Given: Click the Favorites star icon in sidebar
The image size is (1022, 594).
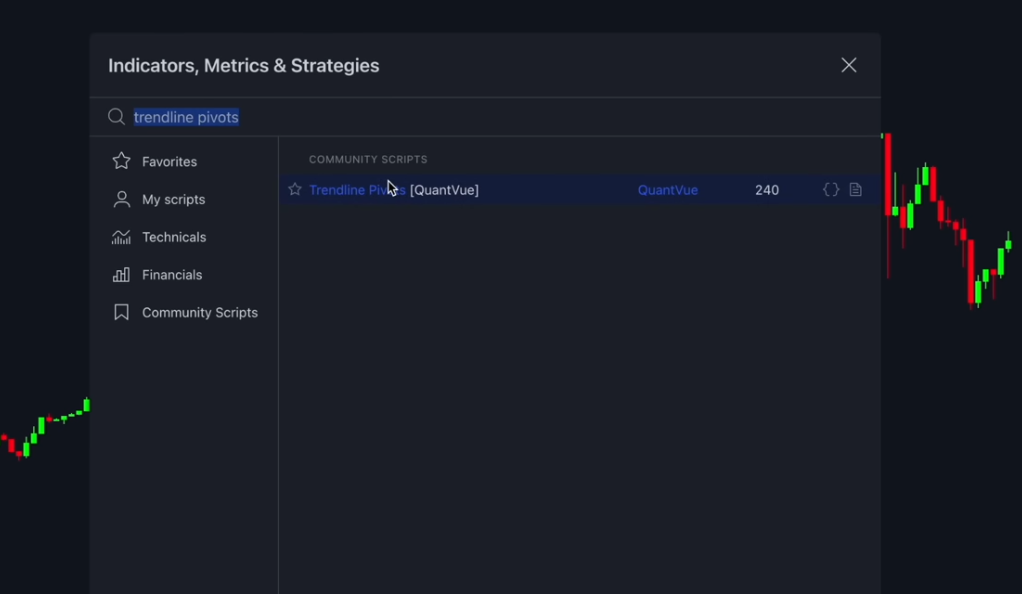Looking at the screenshot, I should (121, 161).
